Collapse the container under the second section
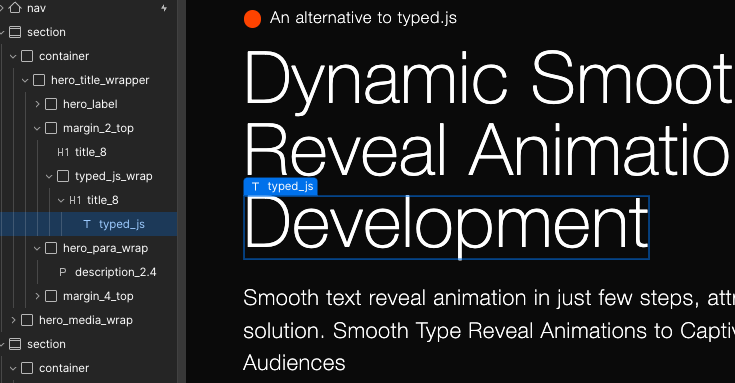735x383 pixels. tap(13, 368)
